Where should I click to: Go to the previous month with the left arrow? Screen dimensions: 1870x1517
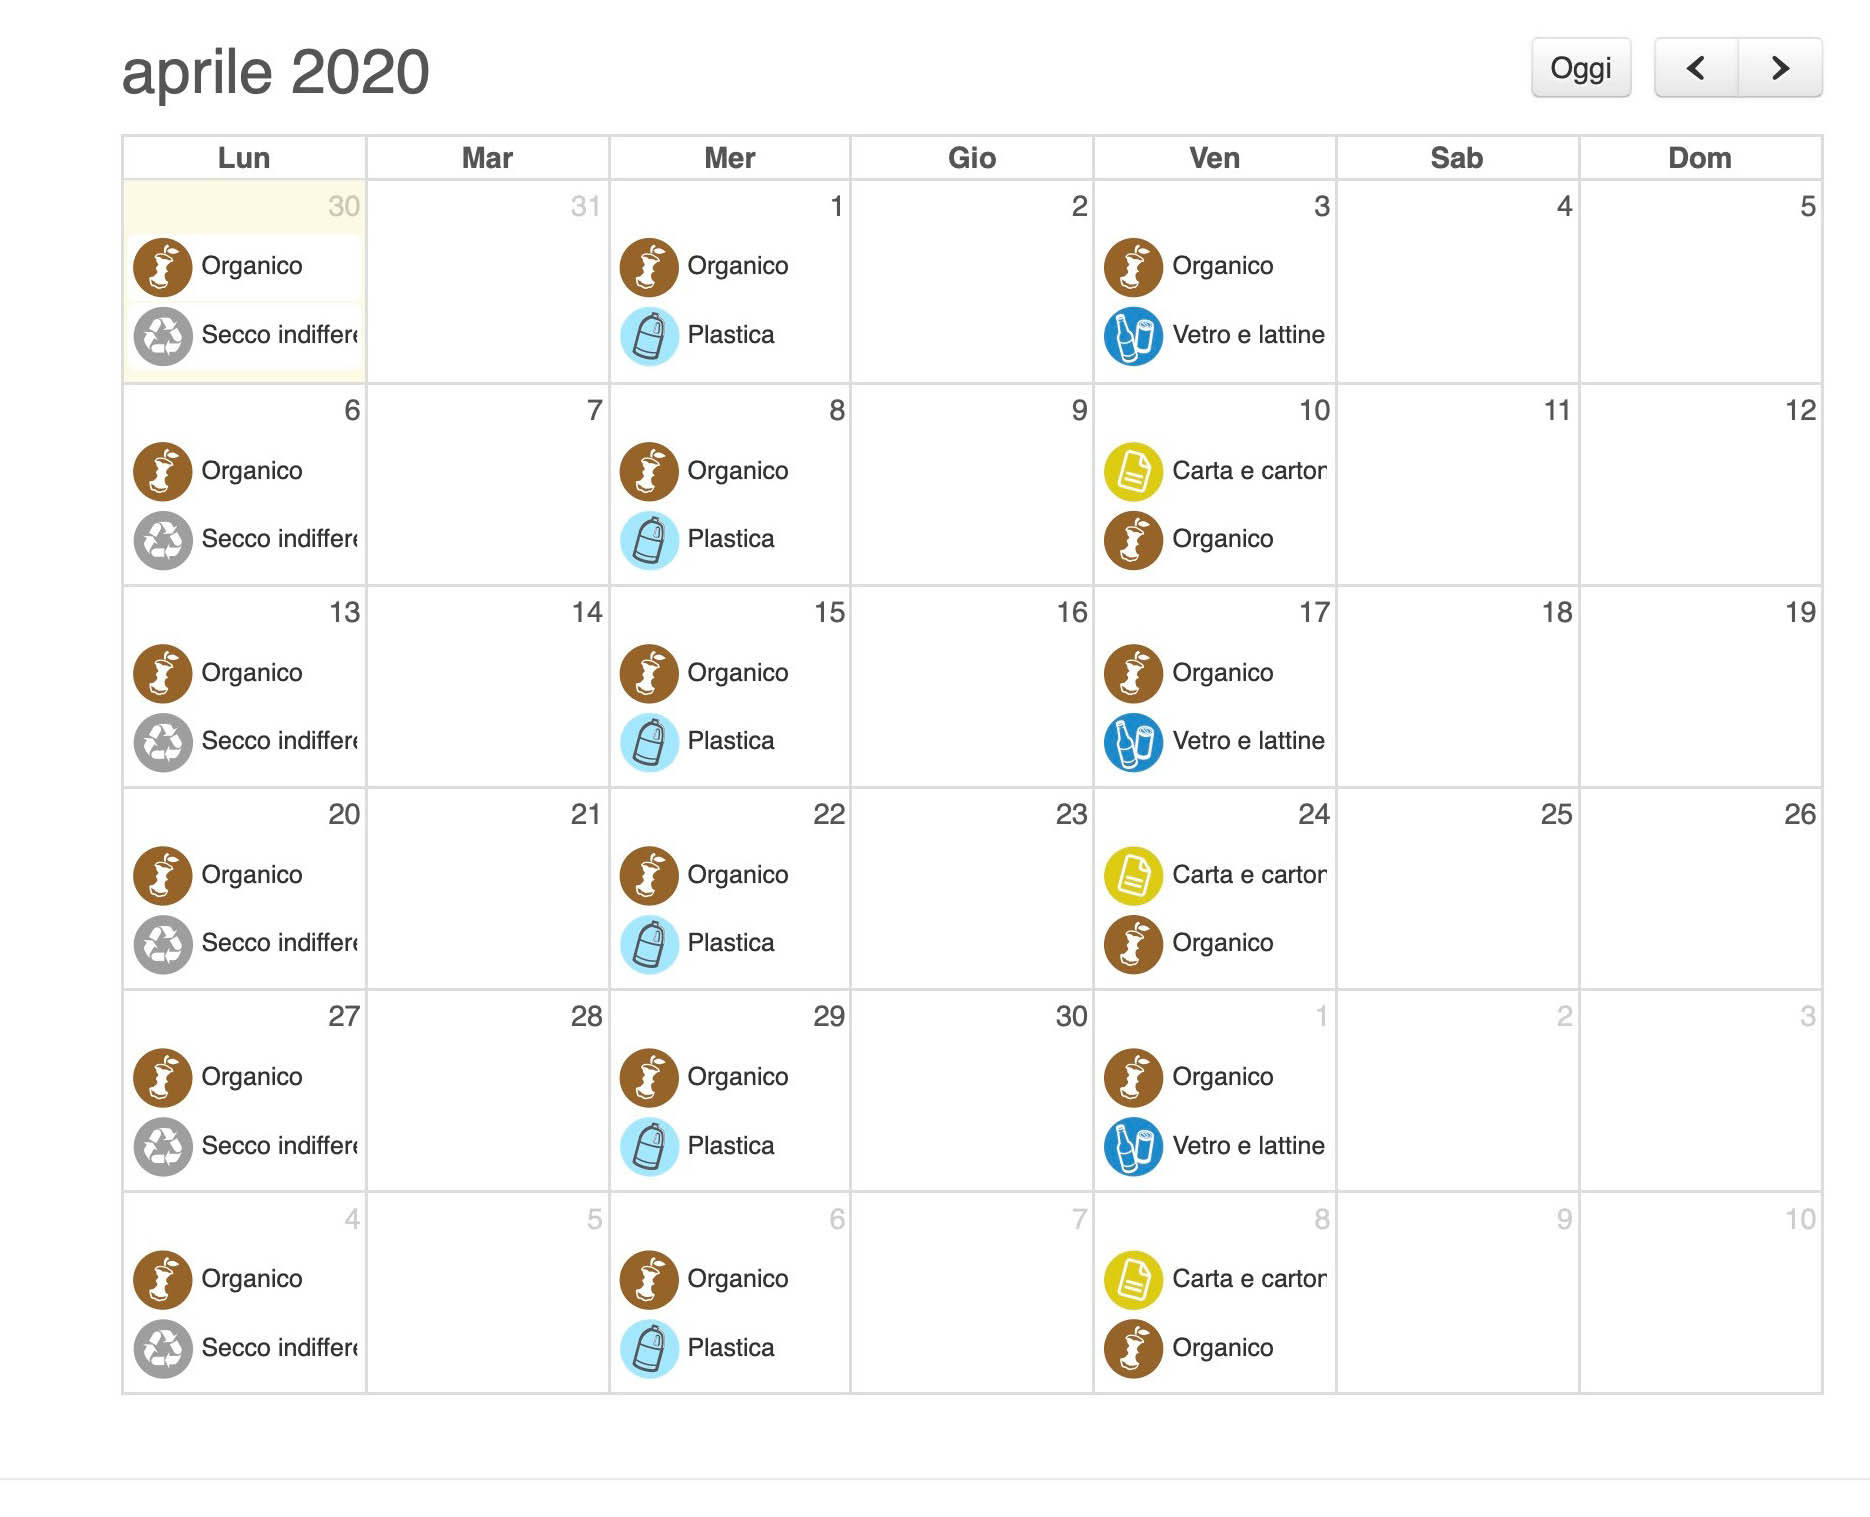[1696, 68]
